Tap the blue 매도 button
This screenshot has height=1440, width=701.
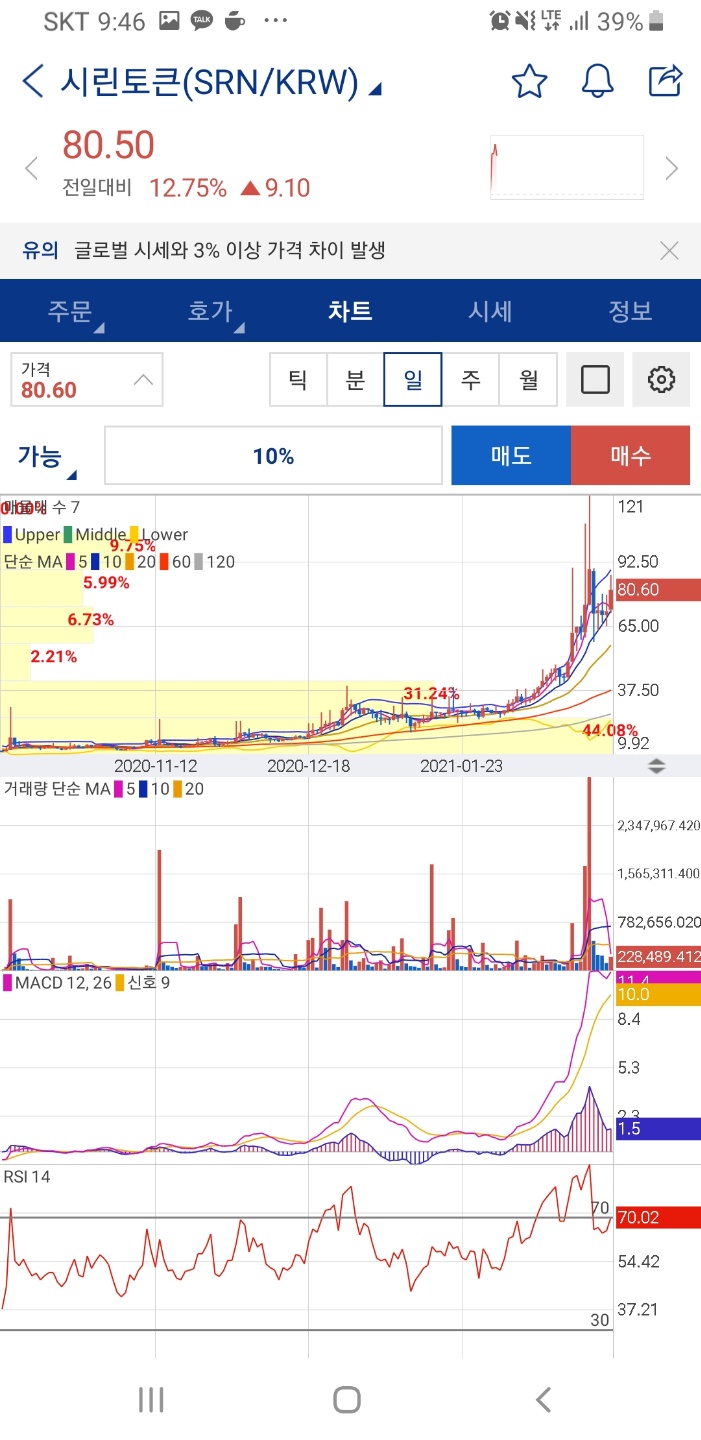pyautogui.click(x=511, y=455)
